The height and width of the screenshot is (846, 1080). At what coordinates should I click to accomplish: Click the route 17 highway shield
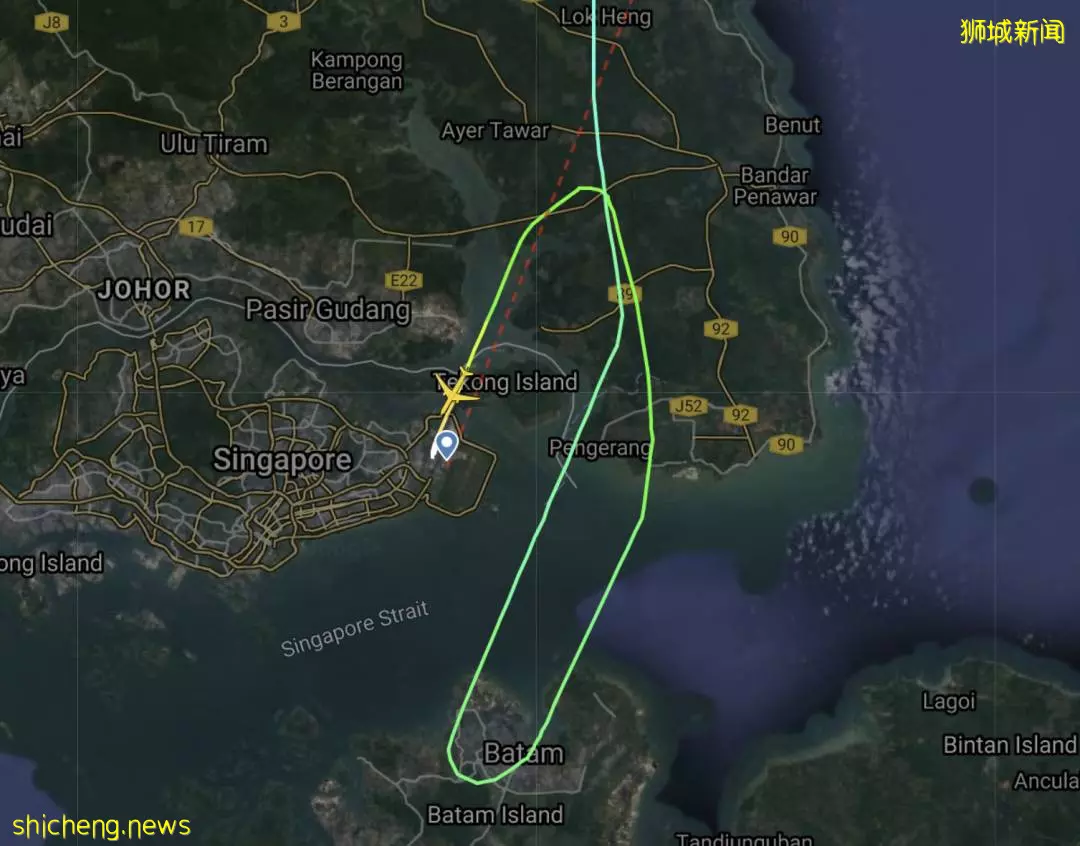[x=196, y=226]
